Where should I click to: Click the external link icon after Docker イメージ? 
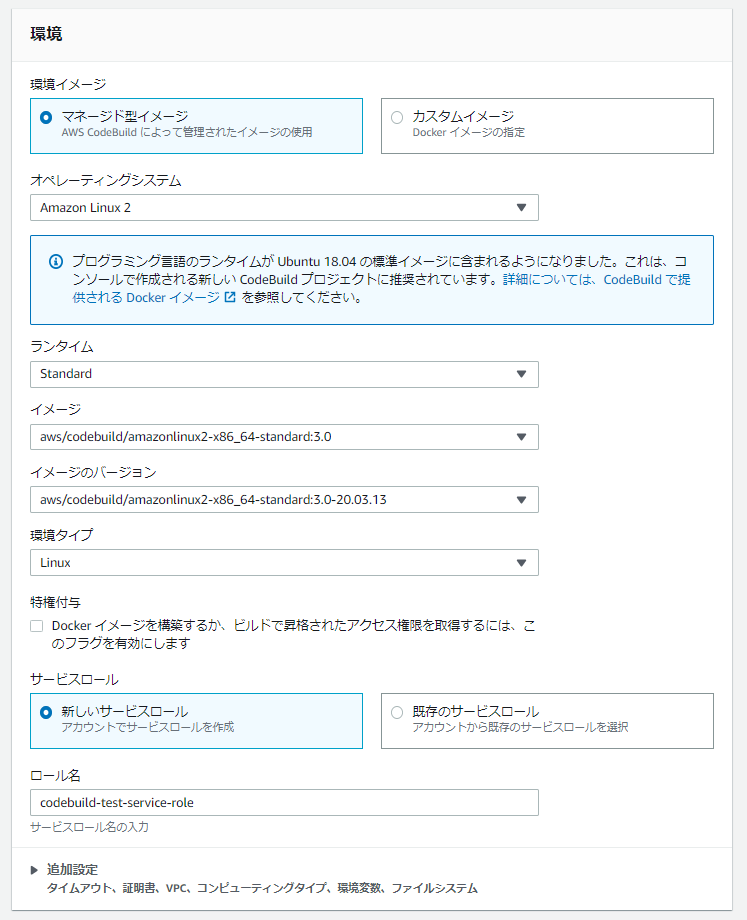click(230, 297)
